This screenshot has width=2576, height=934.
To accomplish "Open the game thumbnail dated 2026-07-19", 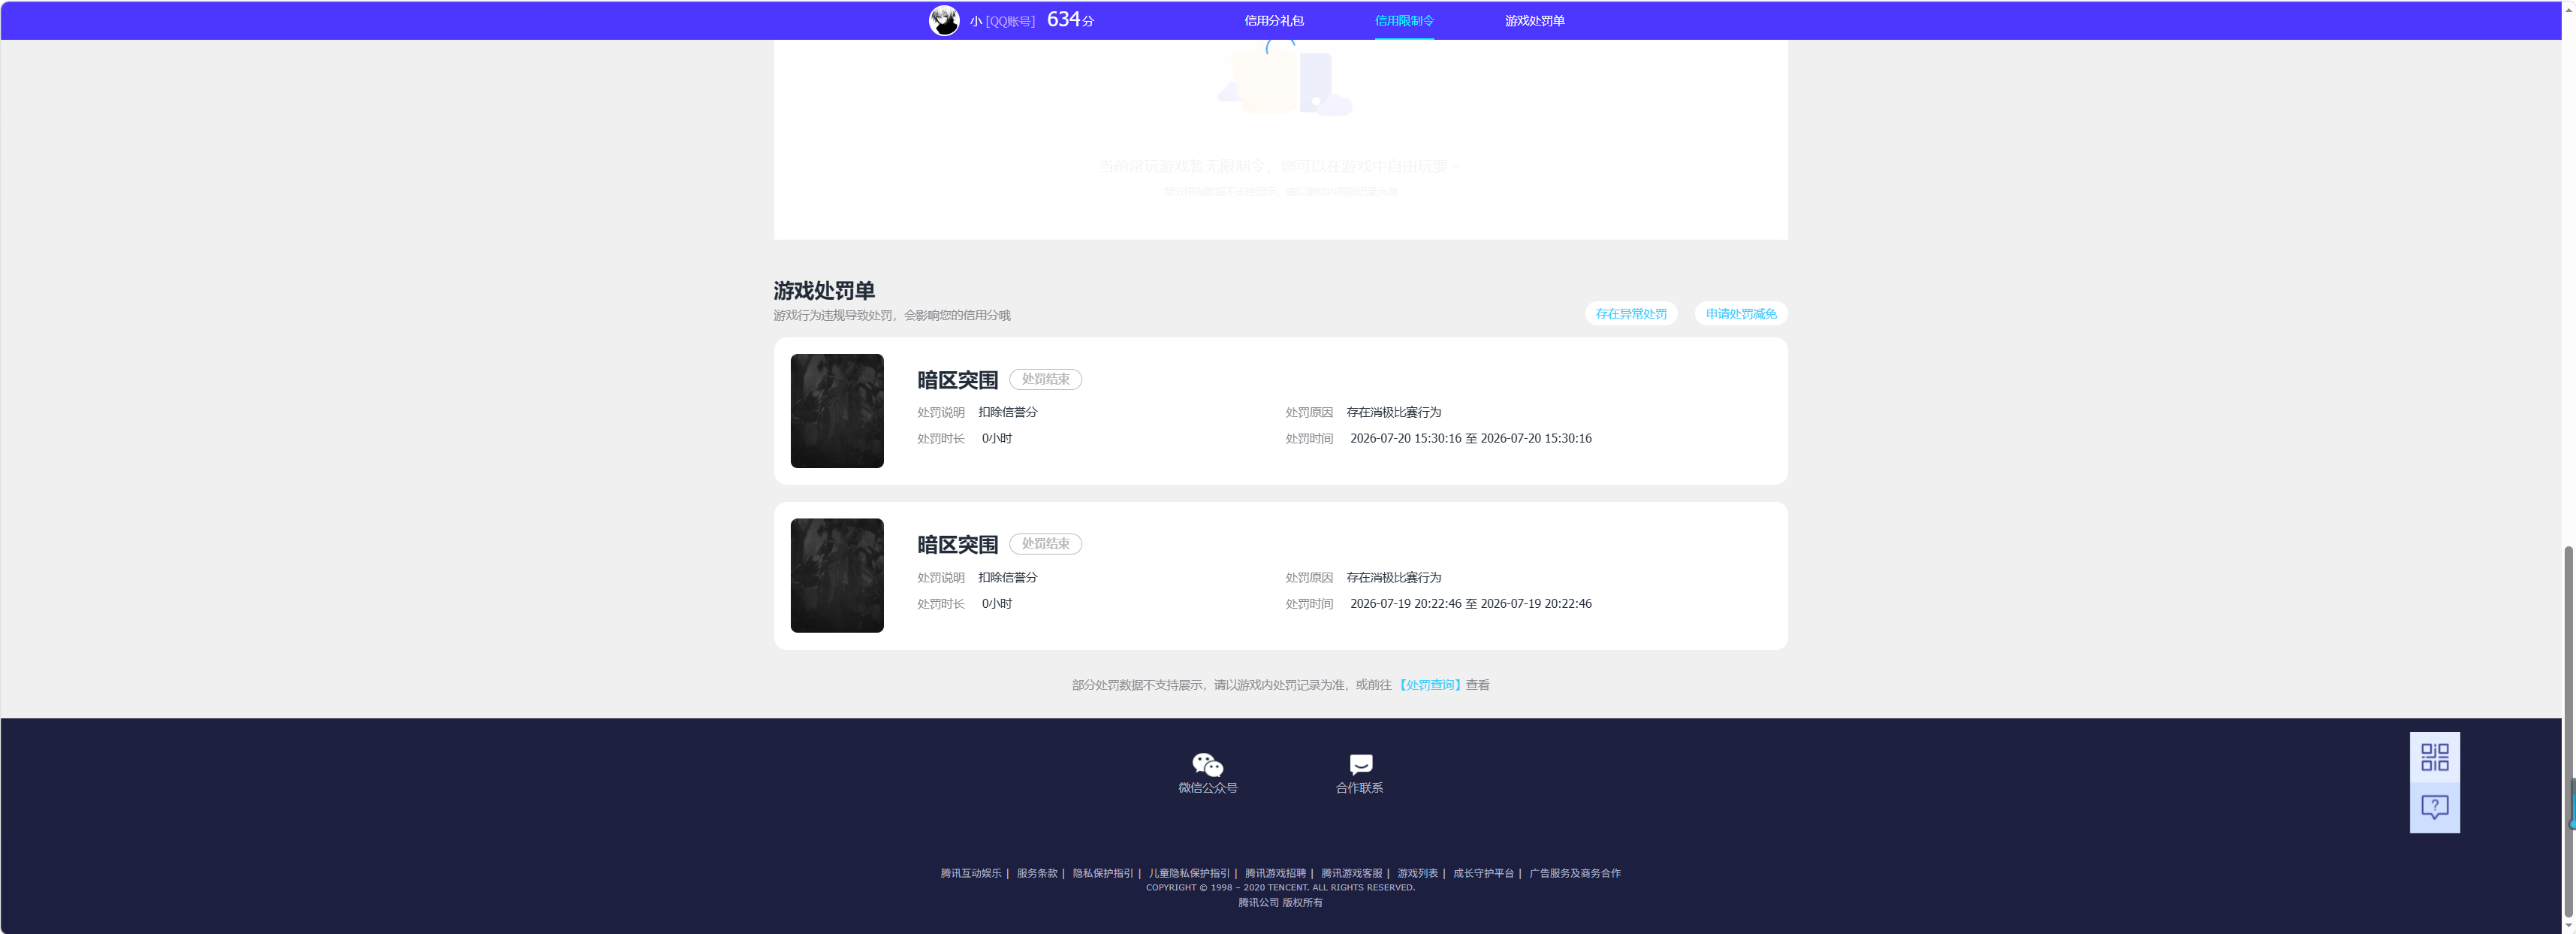I will pos(837,575).
